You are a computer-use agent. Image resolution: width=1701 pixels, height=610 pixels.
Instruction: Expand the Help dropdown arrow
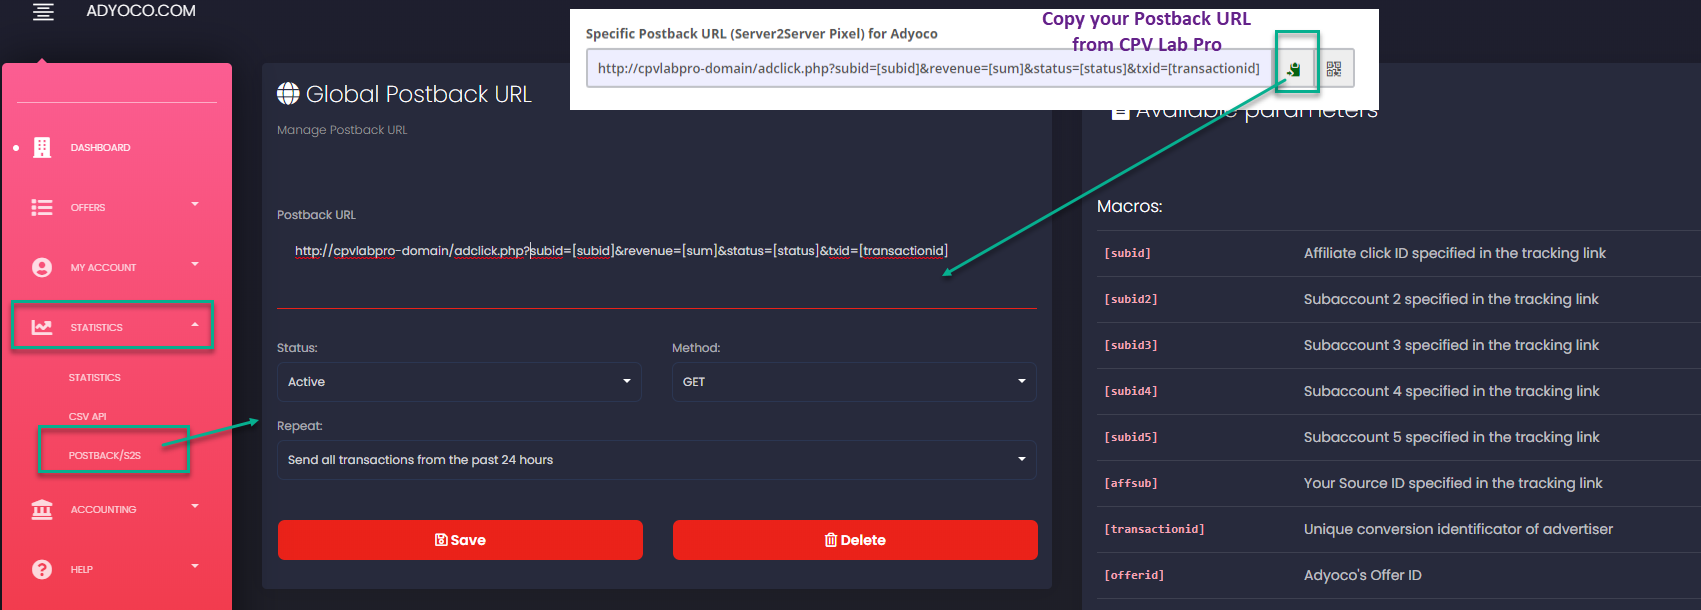click(195, 566)
